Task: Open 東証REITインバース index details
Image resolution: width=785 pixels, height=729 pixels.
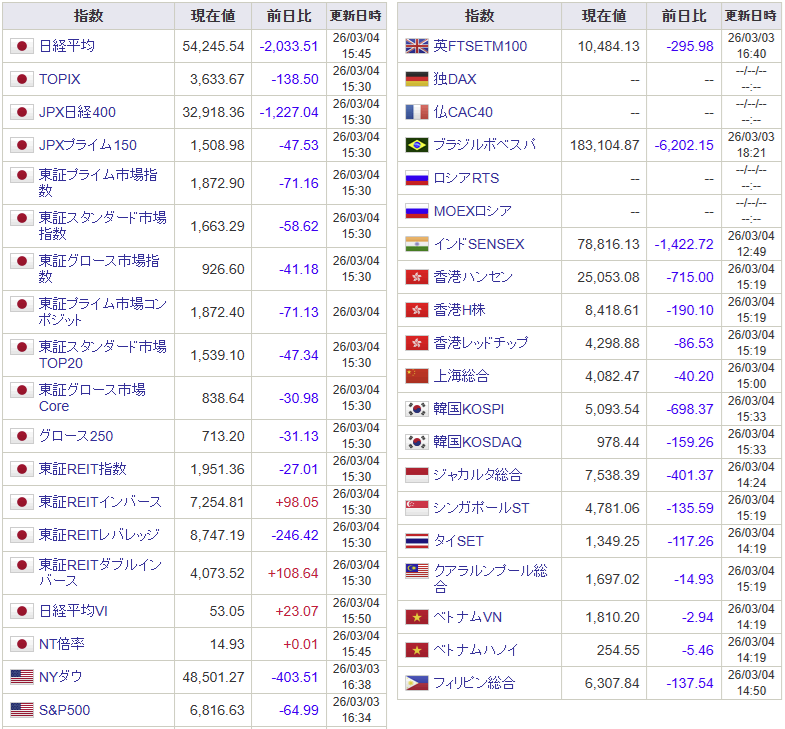Action: [x=100, y=501]
